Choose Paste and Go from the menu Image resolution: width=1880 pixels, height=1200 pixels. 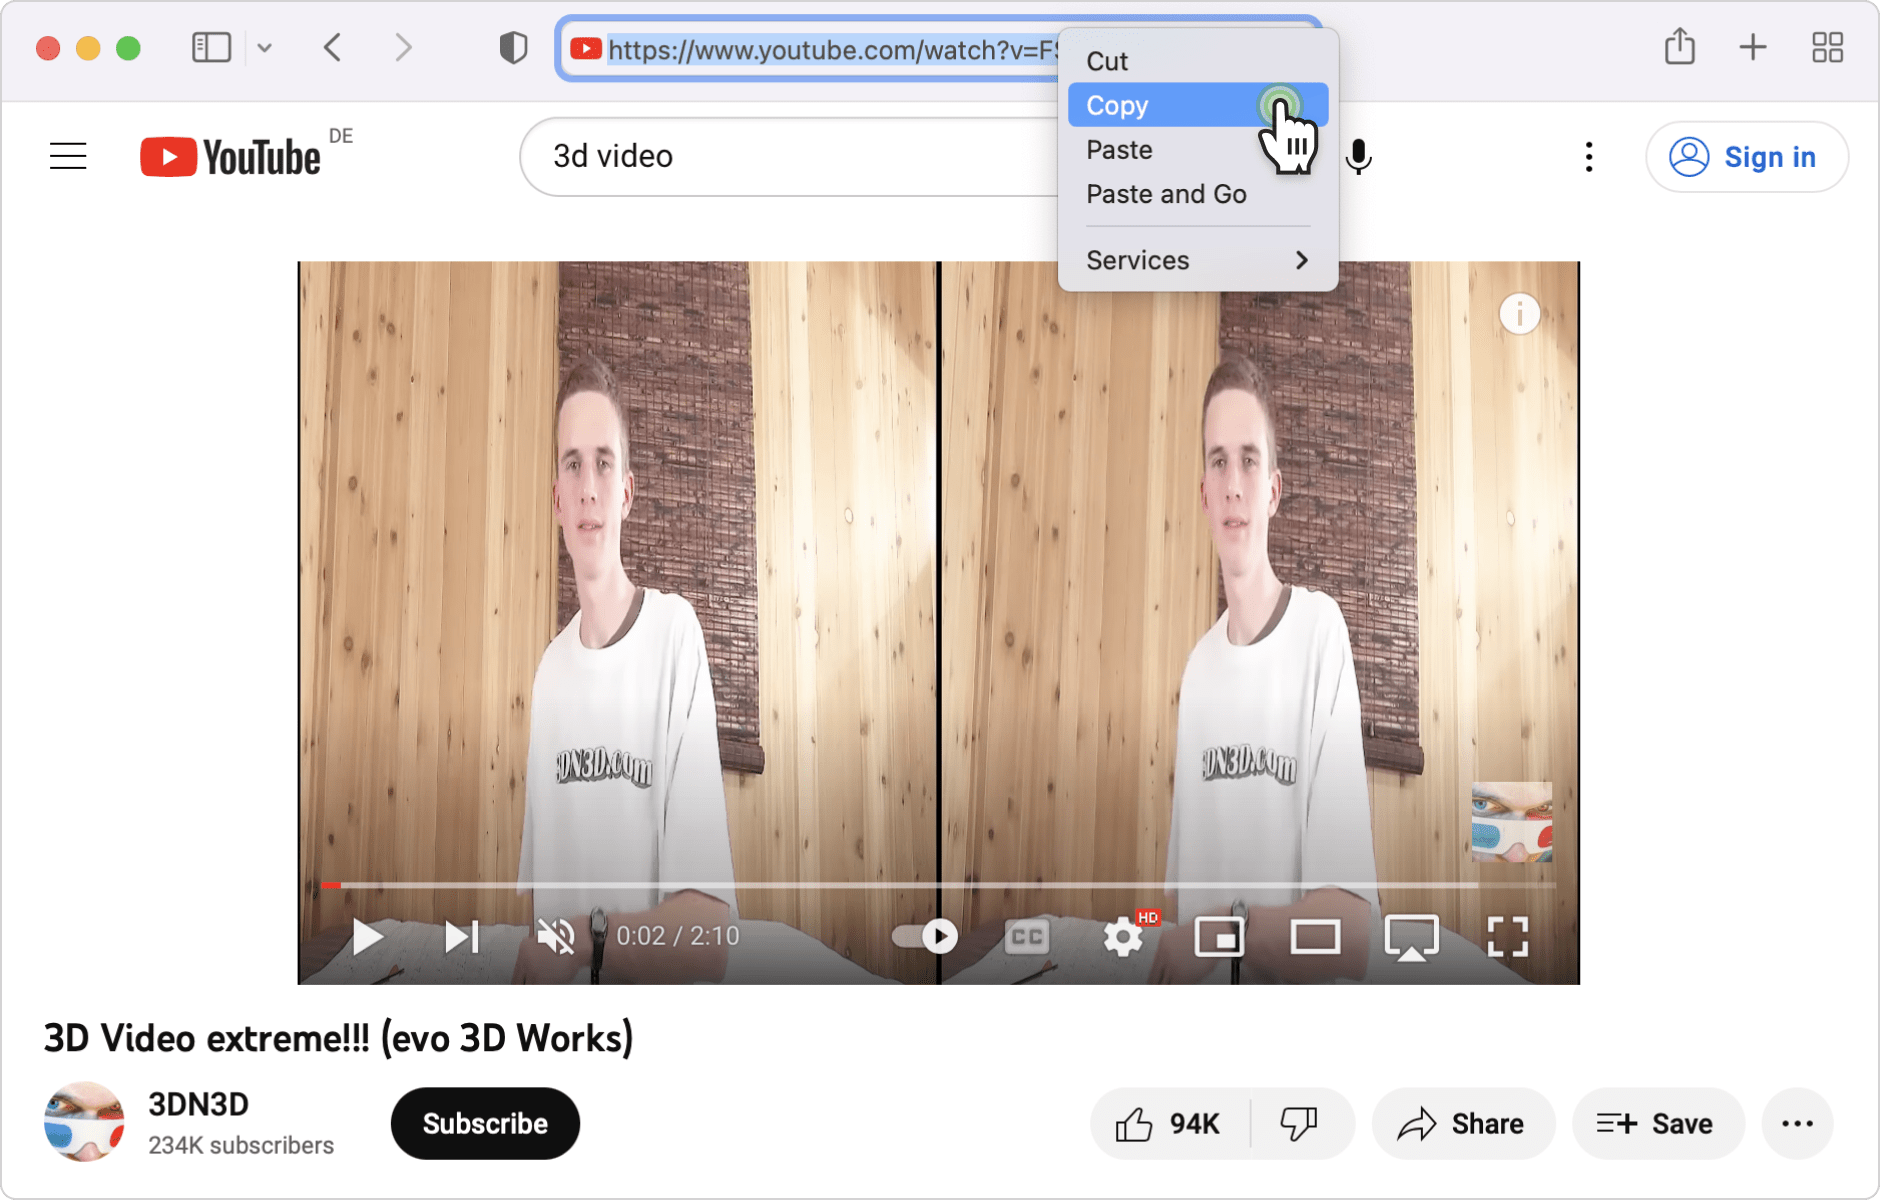click(1165, 194)
